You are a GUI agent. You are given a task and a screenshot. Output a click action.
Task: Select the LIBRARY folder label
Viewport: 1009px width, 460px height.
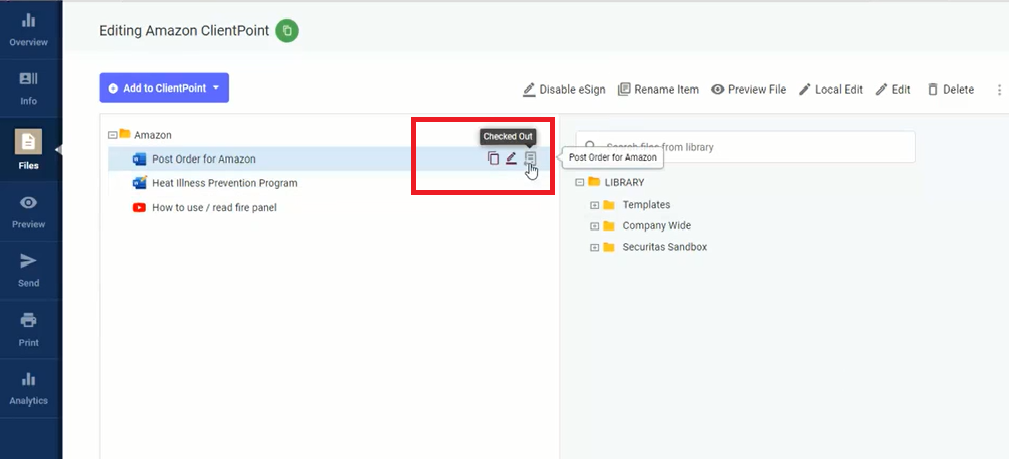pos(624,182)
